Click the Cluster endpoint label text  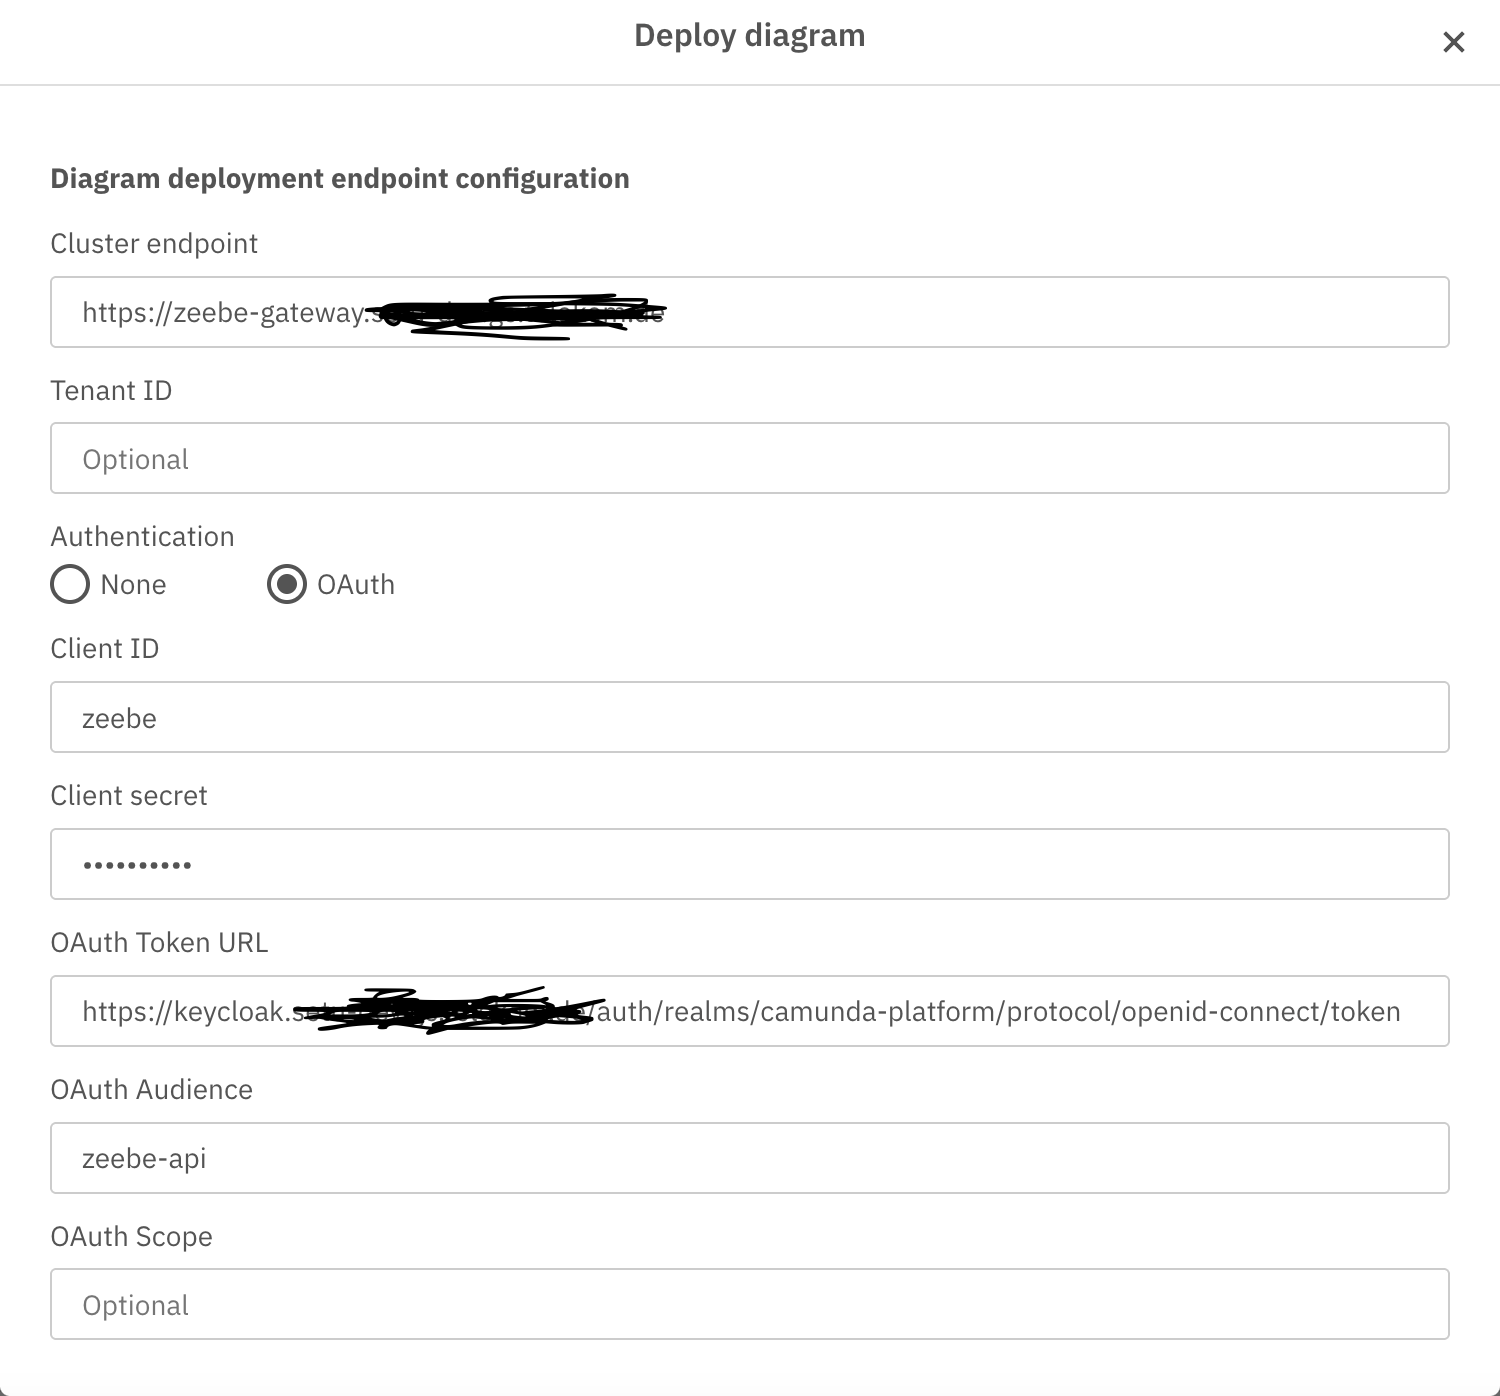click(154, 244)
